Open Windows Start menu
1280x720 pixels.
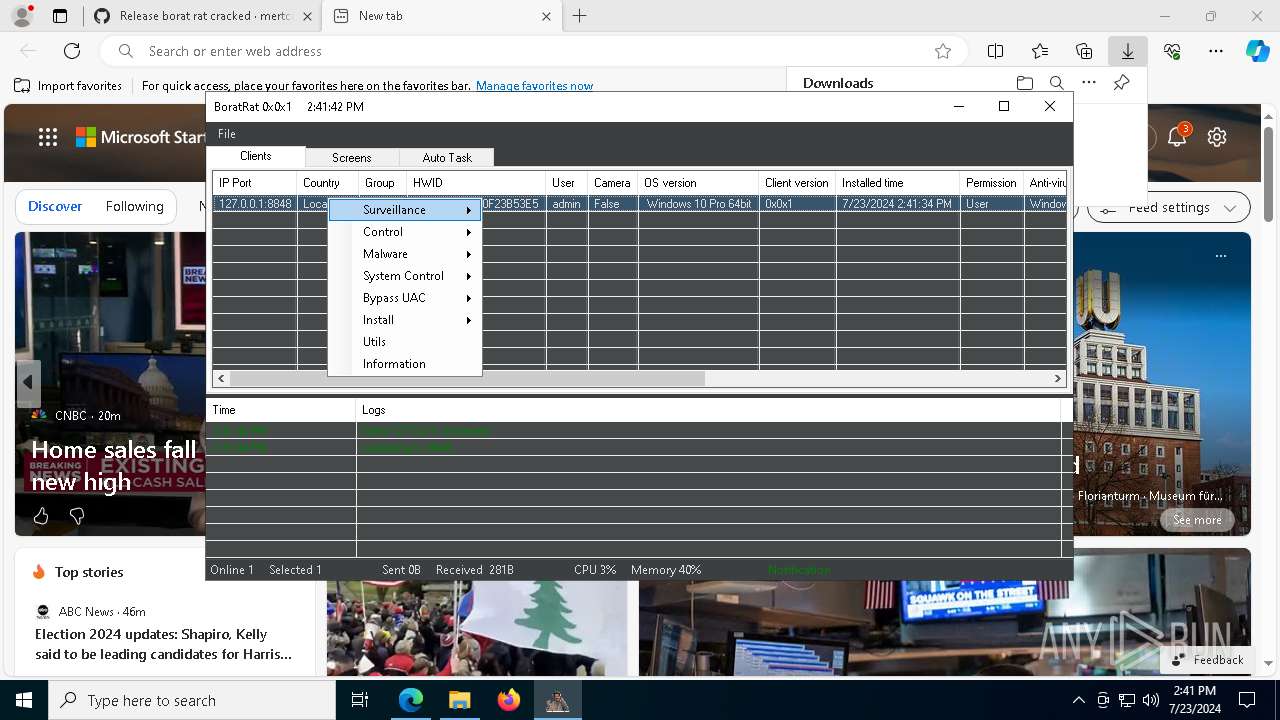[x=24, y=700]
